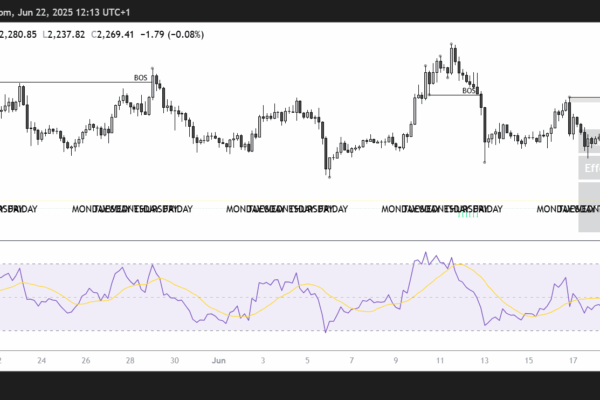Viewport: 600px width, 400px height.
Task: Click the 28 date on the time axis
Action: (x=130, y=361)
